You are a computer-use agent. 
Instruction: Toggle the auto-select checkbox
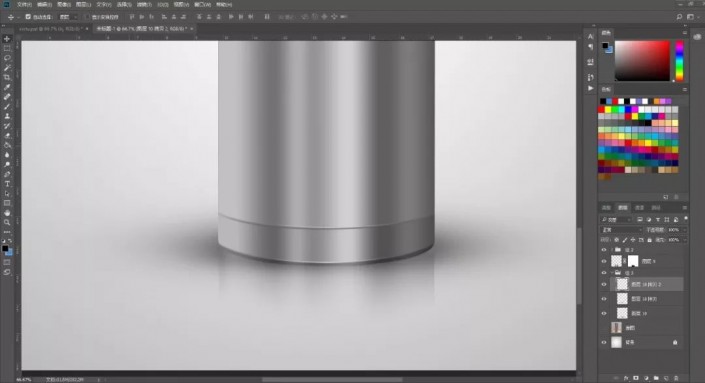tap(28, 17)
